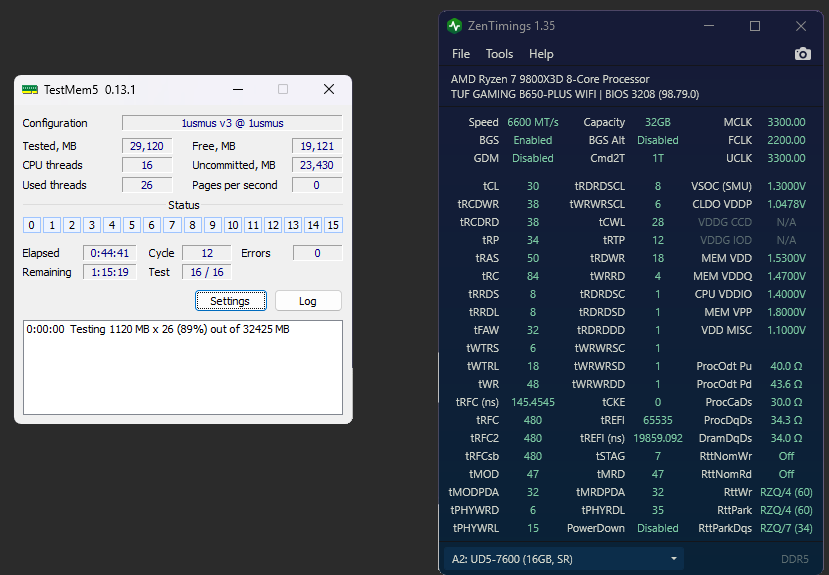Maximize the ZenTimings window
Image resolution: width=829 pixels, height=575 pixels.
(755, 26)
